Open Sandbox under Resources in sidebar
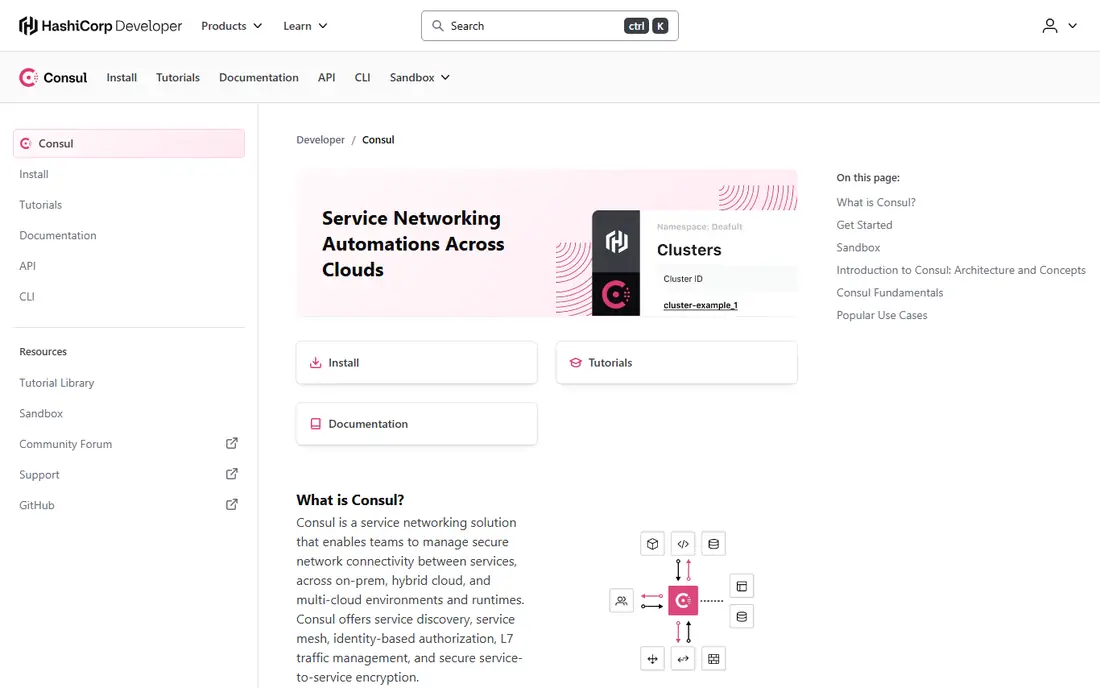 point(41,414)
